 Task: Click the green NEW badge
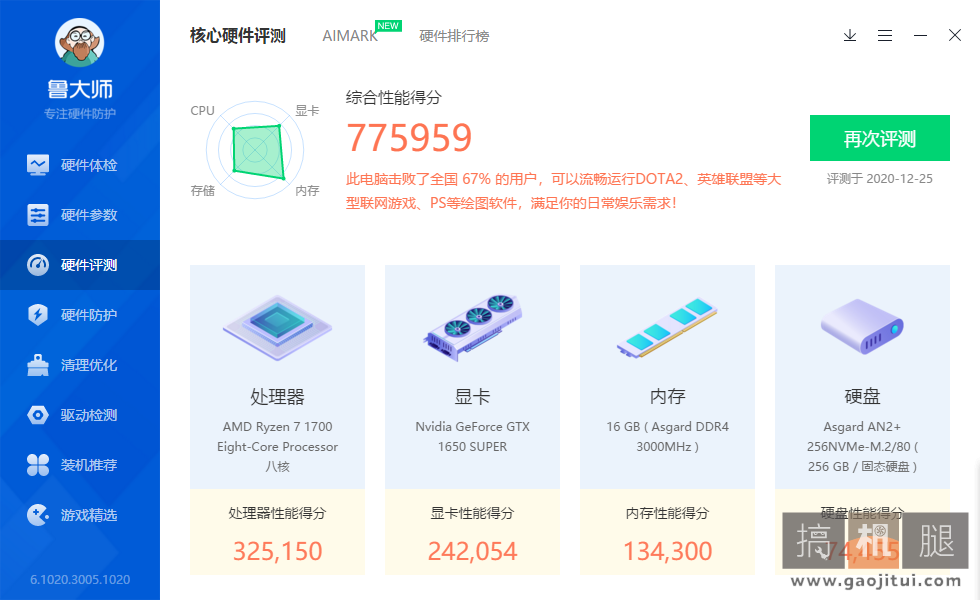pos(388,26)
